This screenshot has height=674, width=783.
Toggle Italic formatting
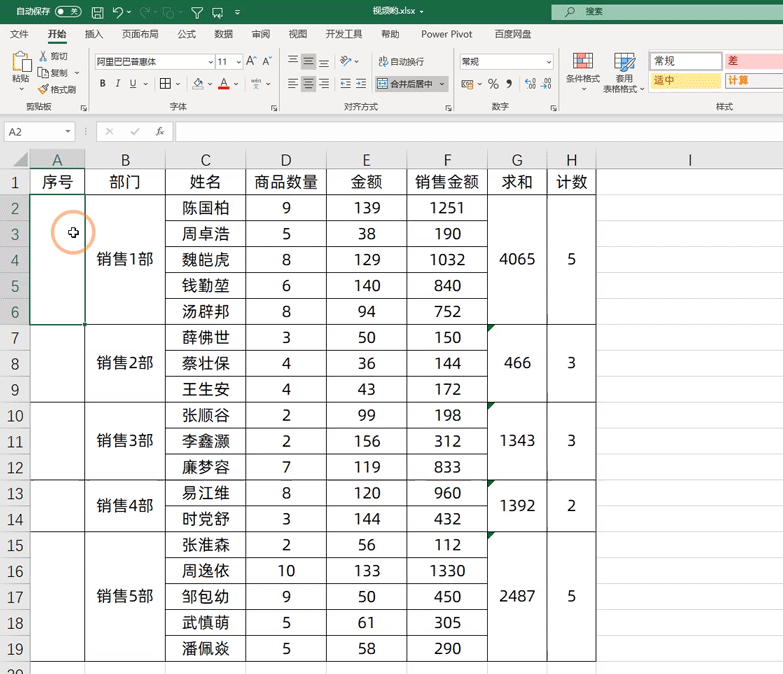click(x=118, y=83)
